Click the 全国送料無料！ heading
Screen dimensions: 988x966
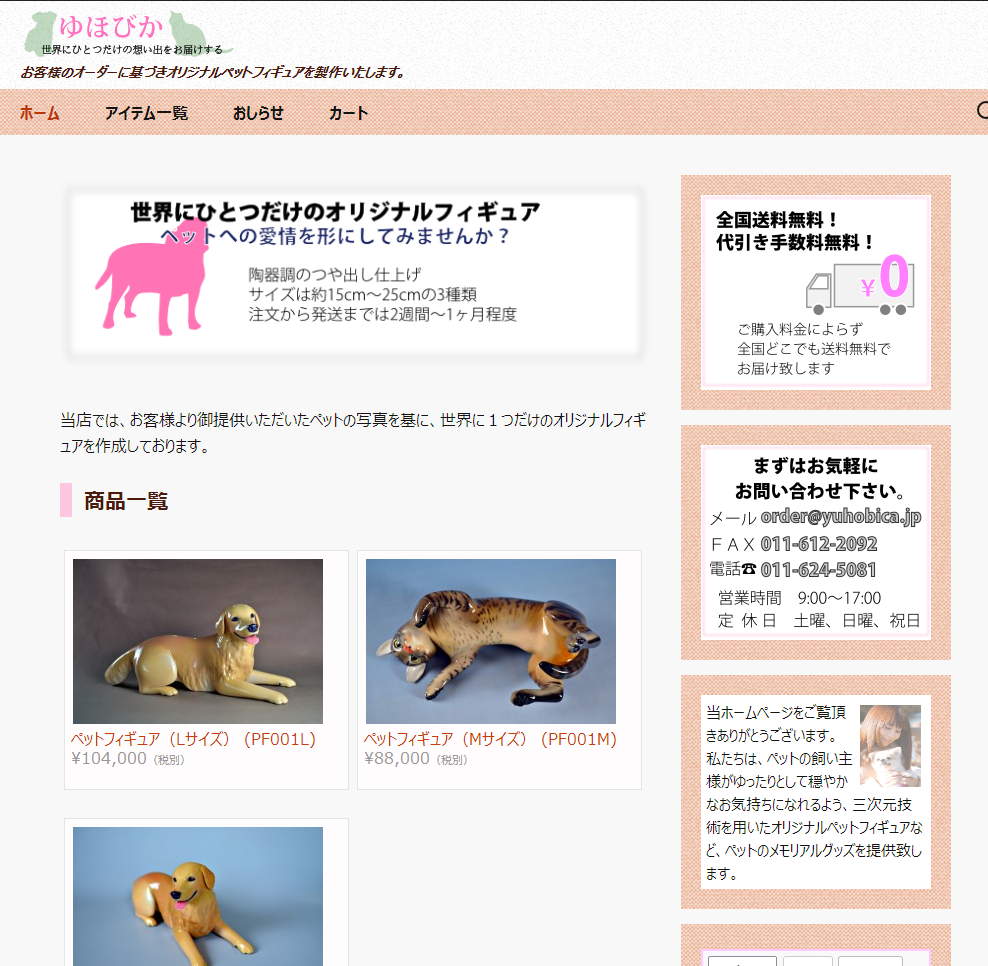coord(777,220)
